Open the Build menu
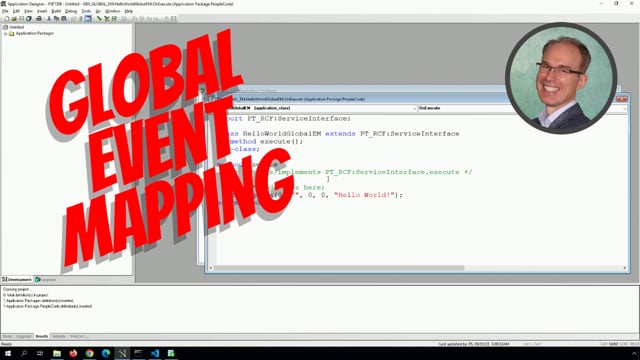This screenshot has width=640, height=360. click(56, 11)
